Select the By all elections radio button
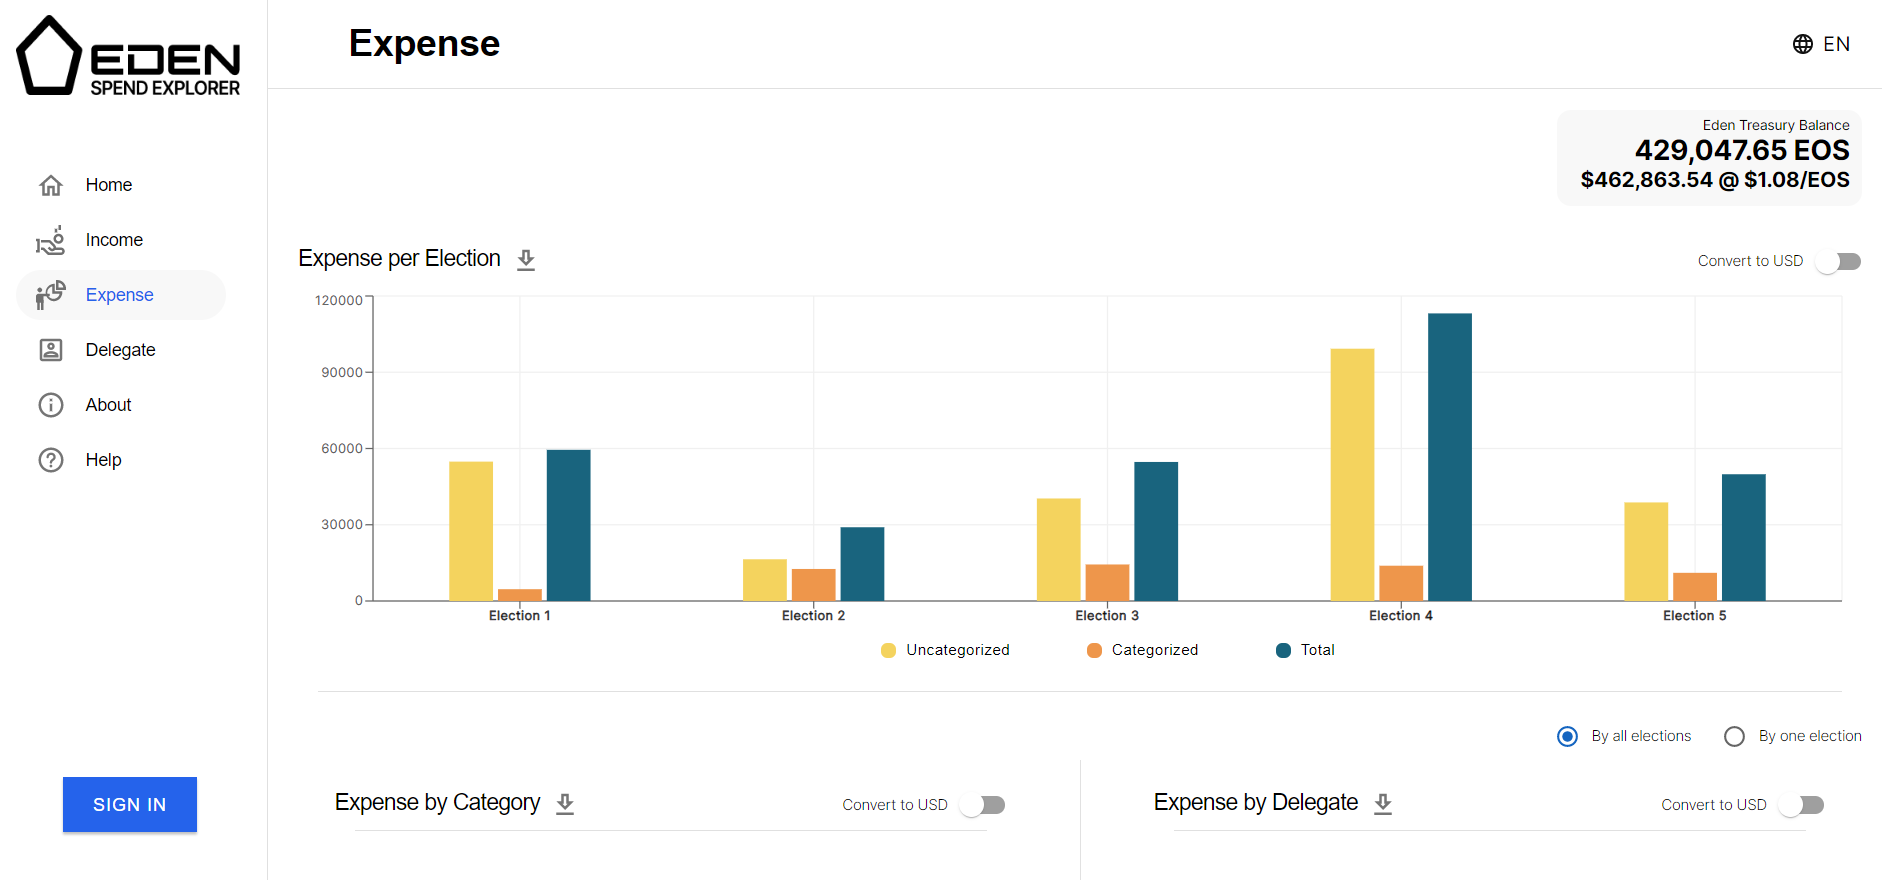Viewport: 1882px width, 880px height. click(1568, 736)
